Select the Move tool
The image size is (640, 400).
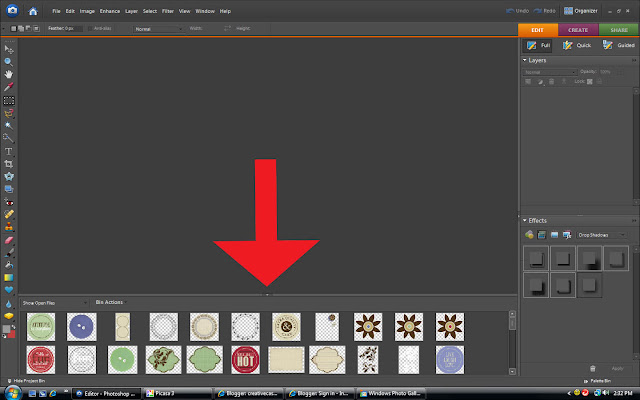click(x=9, y=49)
